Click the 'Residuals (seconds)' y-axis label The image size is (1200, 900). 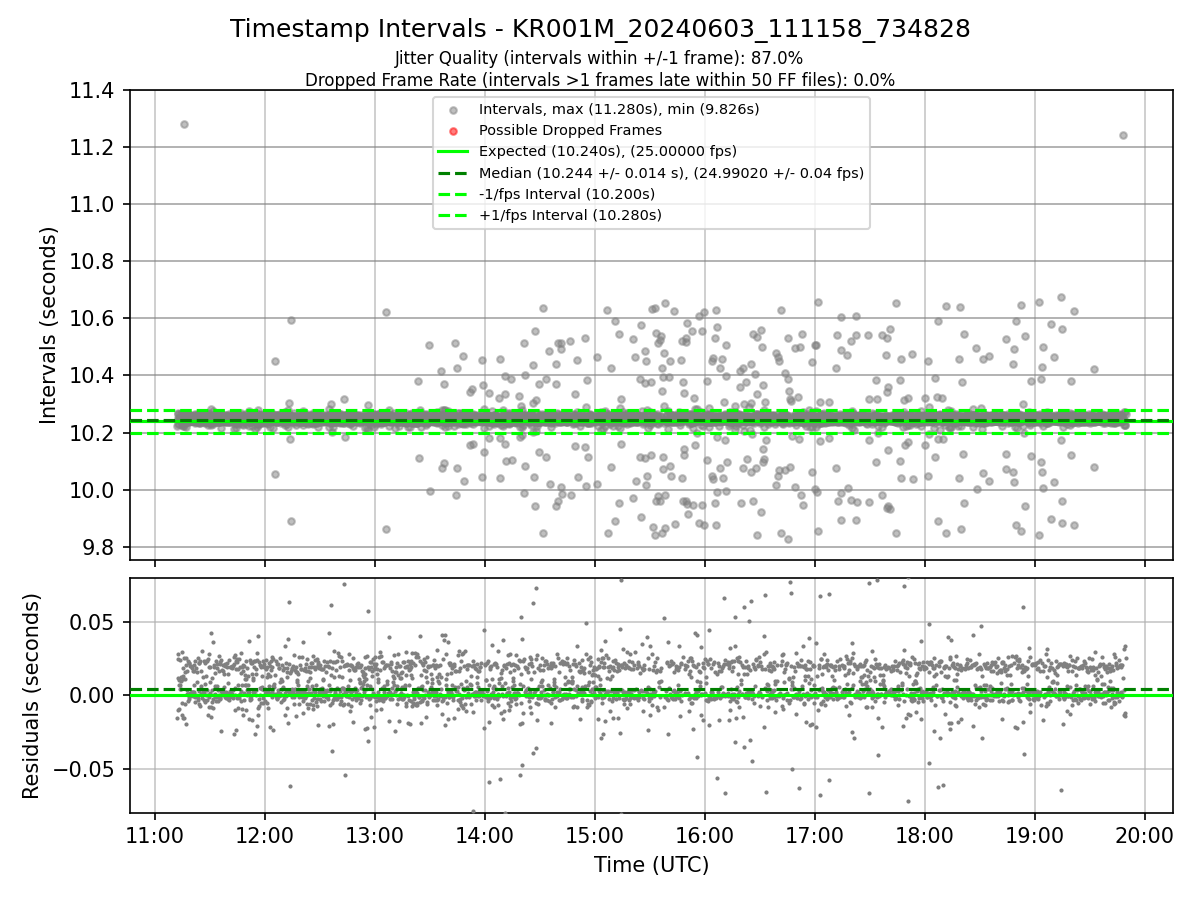coord(31,696)
